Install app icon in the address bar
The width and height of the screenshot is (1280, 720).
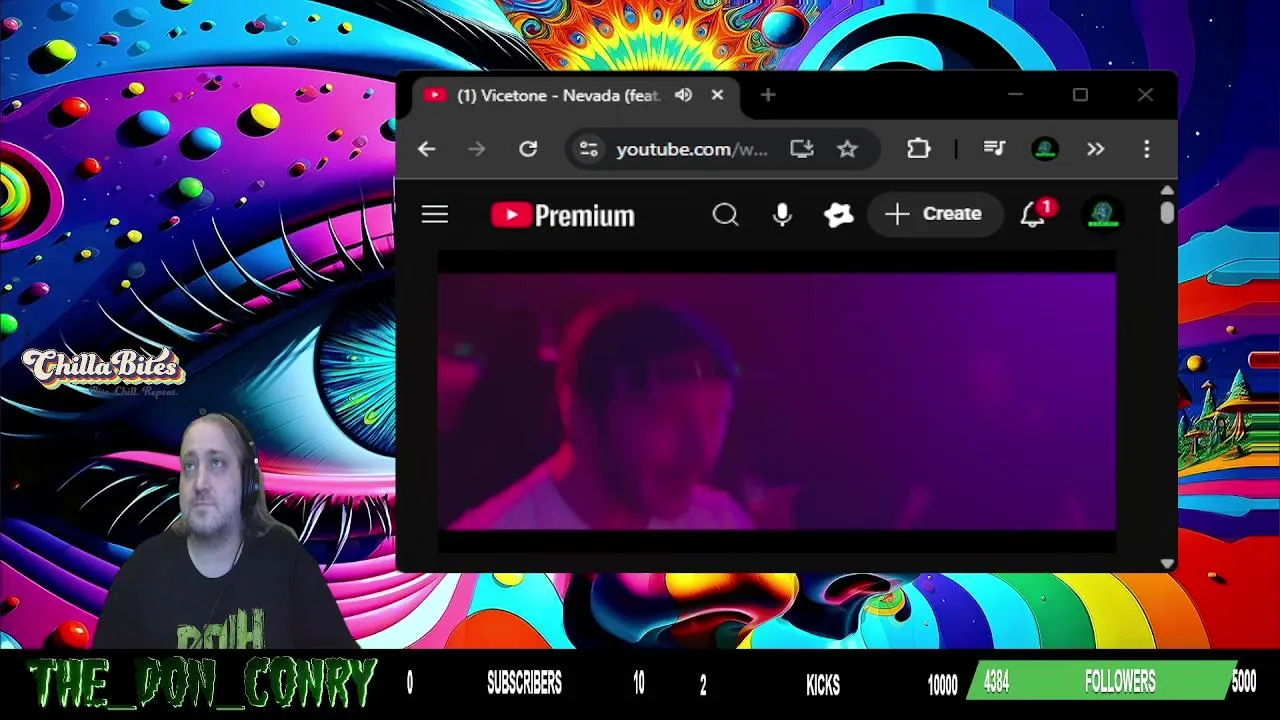(x=802, y=149)
